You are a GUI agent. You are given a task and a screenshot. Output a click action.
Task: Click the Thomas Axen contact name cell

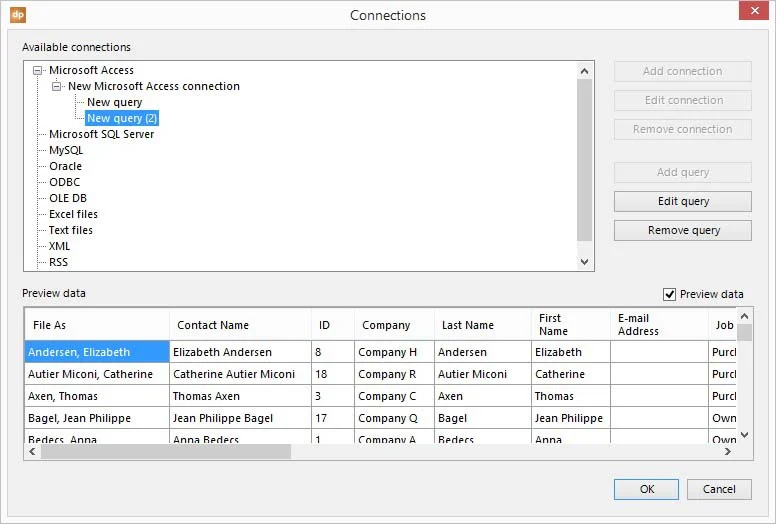tap(241, 396)
